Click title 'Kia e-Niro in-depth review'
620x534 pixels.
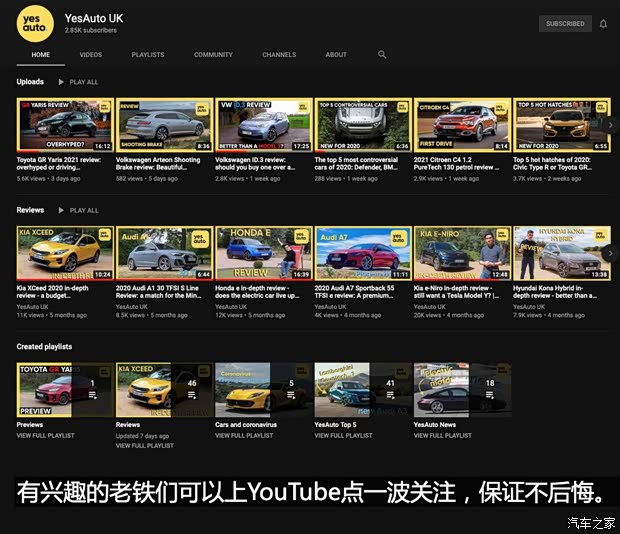pos(456,292)
